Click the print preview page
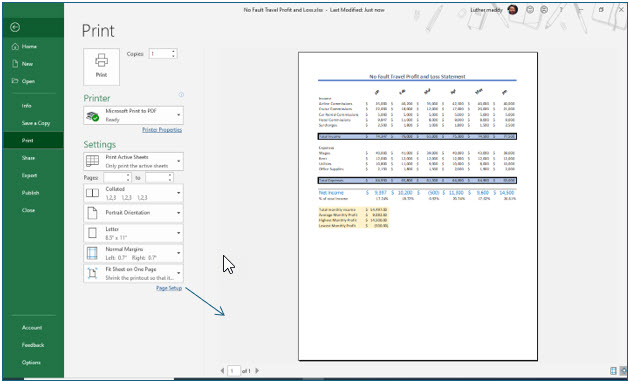Screen dimensions: 628x382 [x=418, y=206]
